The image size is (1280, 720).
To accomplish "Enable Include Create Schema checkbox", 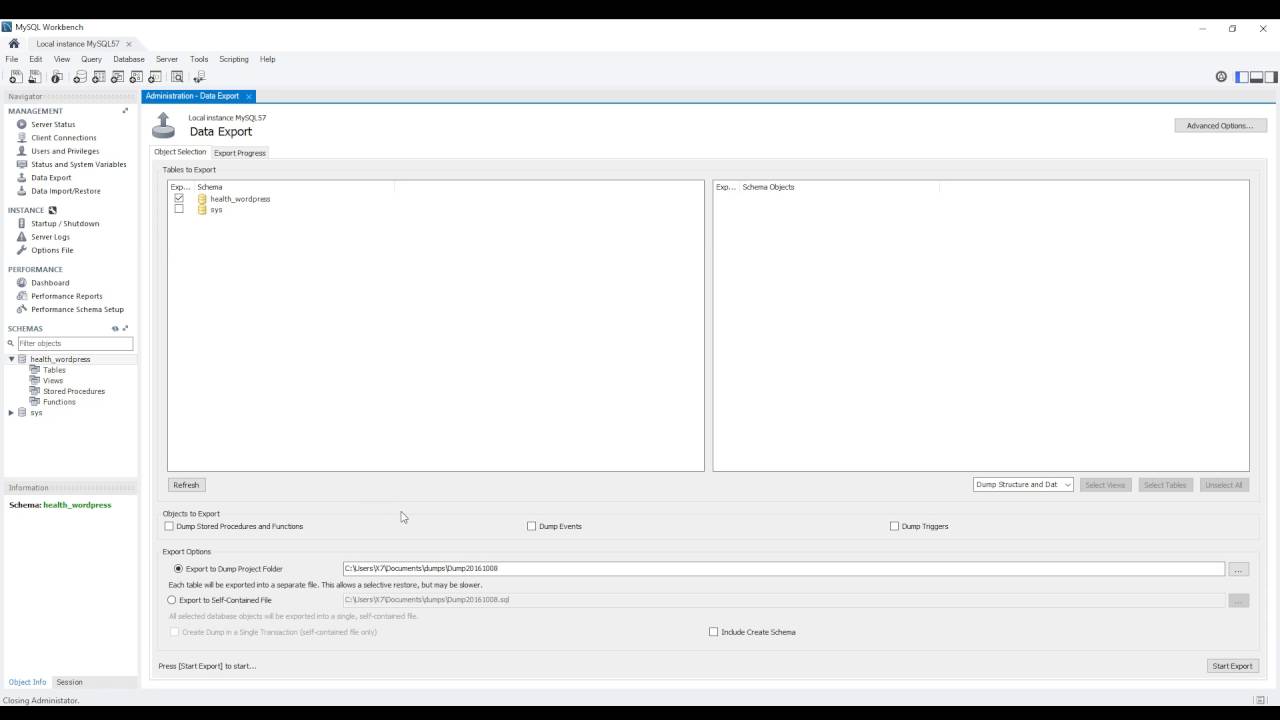I will [714, 632].
